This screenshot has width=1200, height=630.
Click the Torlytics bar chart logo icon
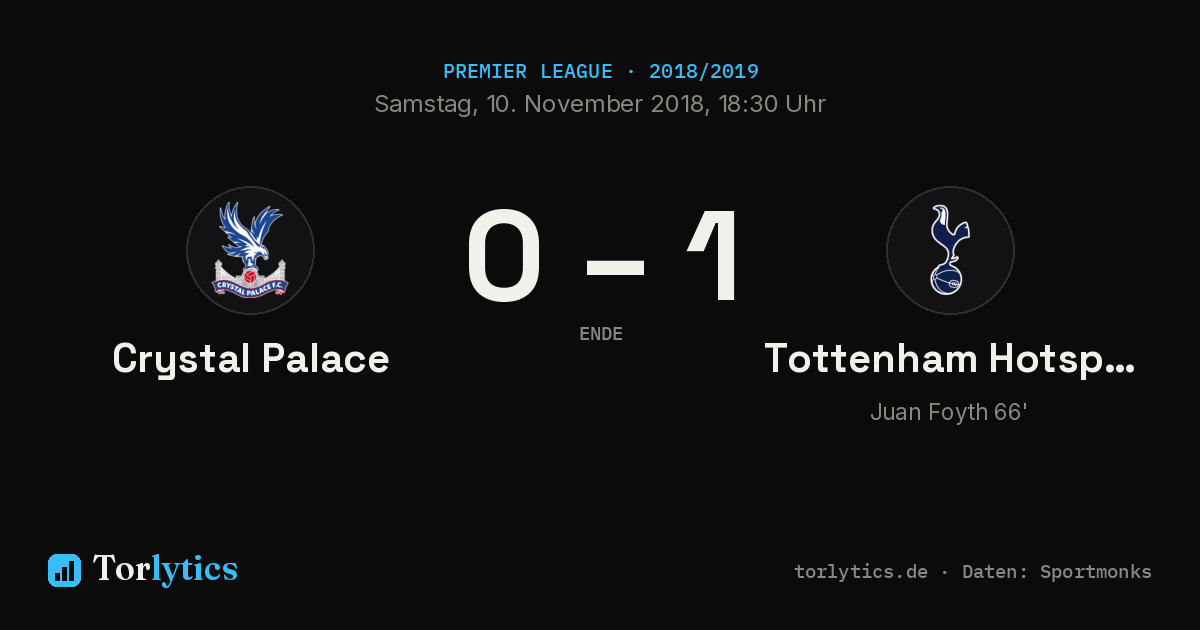click(64, 570)
